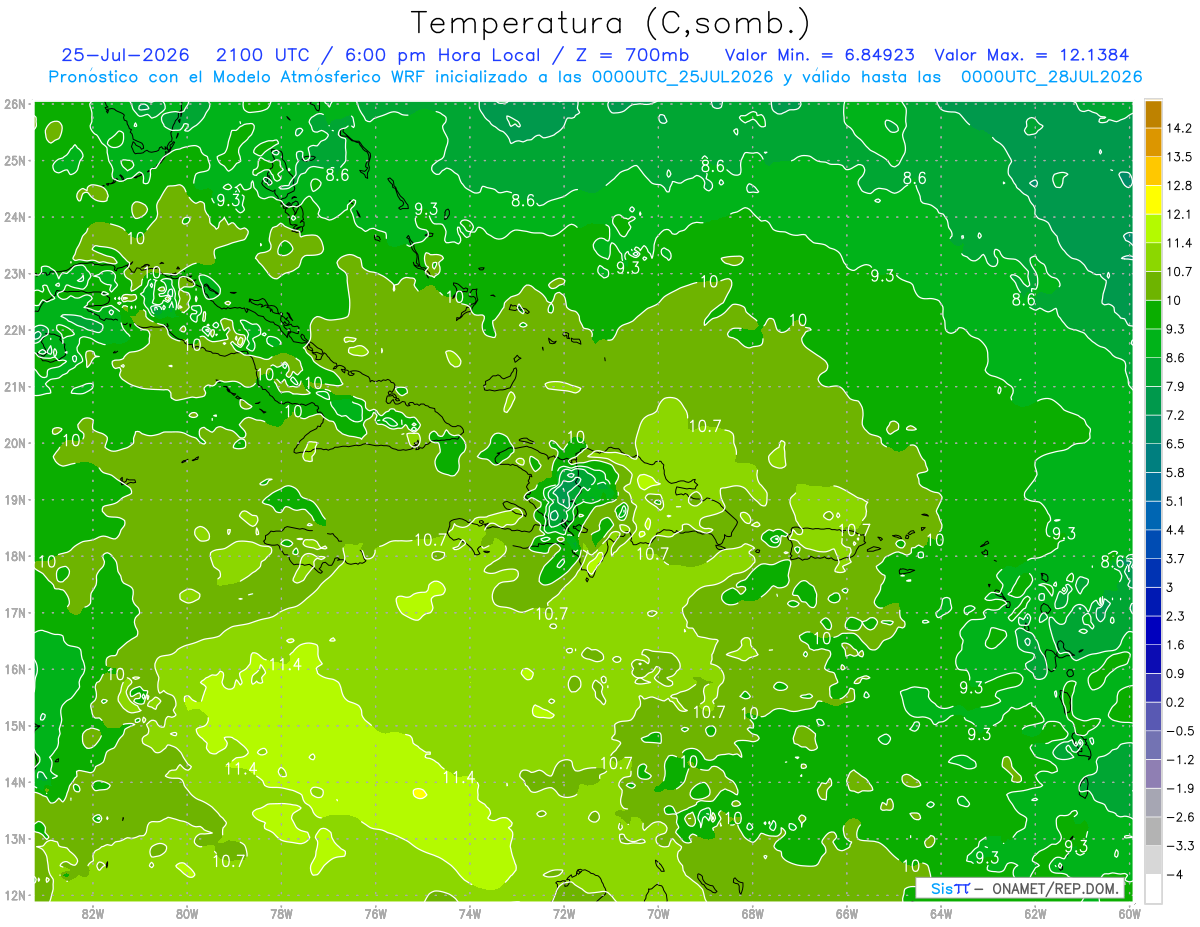1200x927 pixels.
Task: Click the legend value 12.1
Action: 1179,214
